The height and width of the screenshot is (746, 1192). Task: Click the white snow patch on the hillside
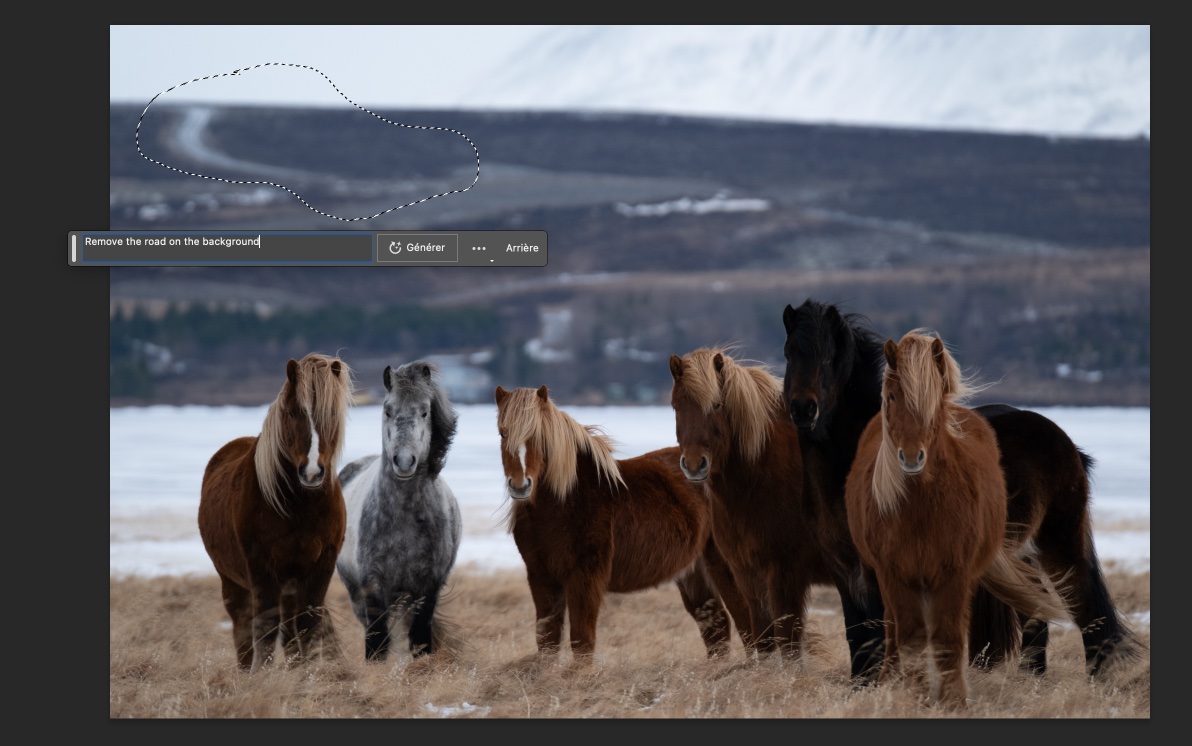click(690, 205)
